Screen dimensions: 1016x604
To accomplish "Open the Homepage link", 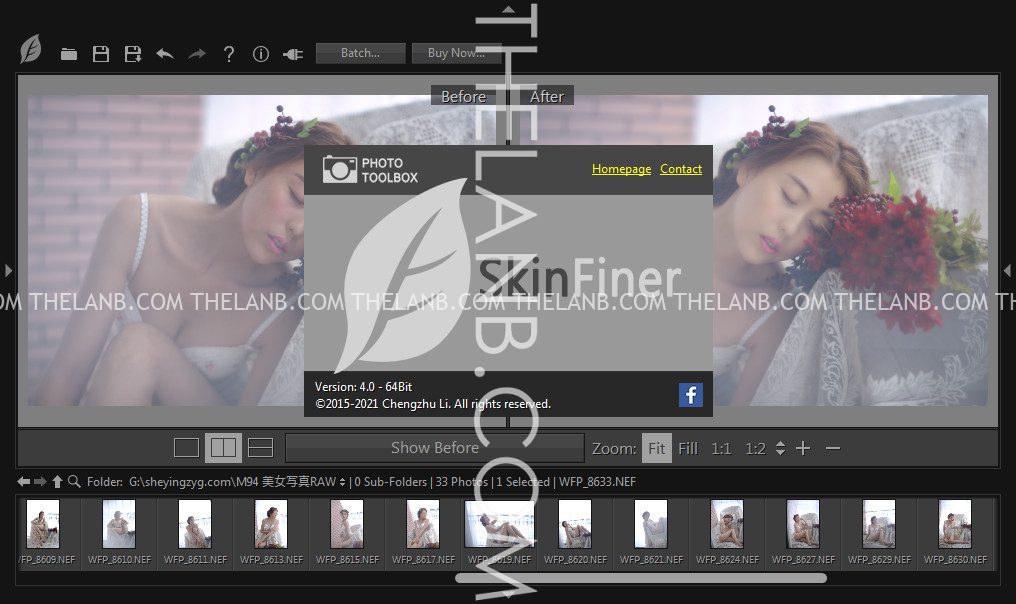I will (x=621, y=169).
